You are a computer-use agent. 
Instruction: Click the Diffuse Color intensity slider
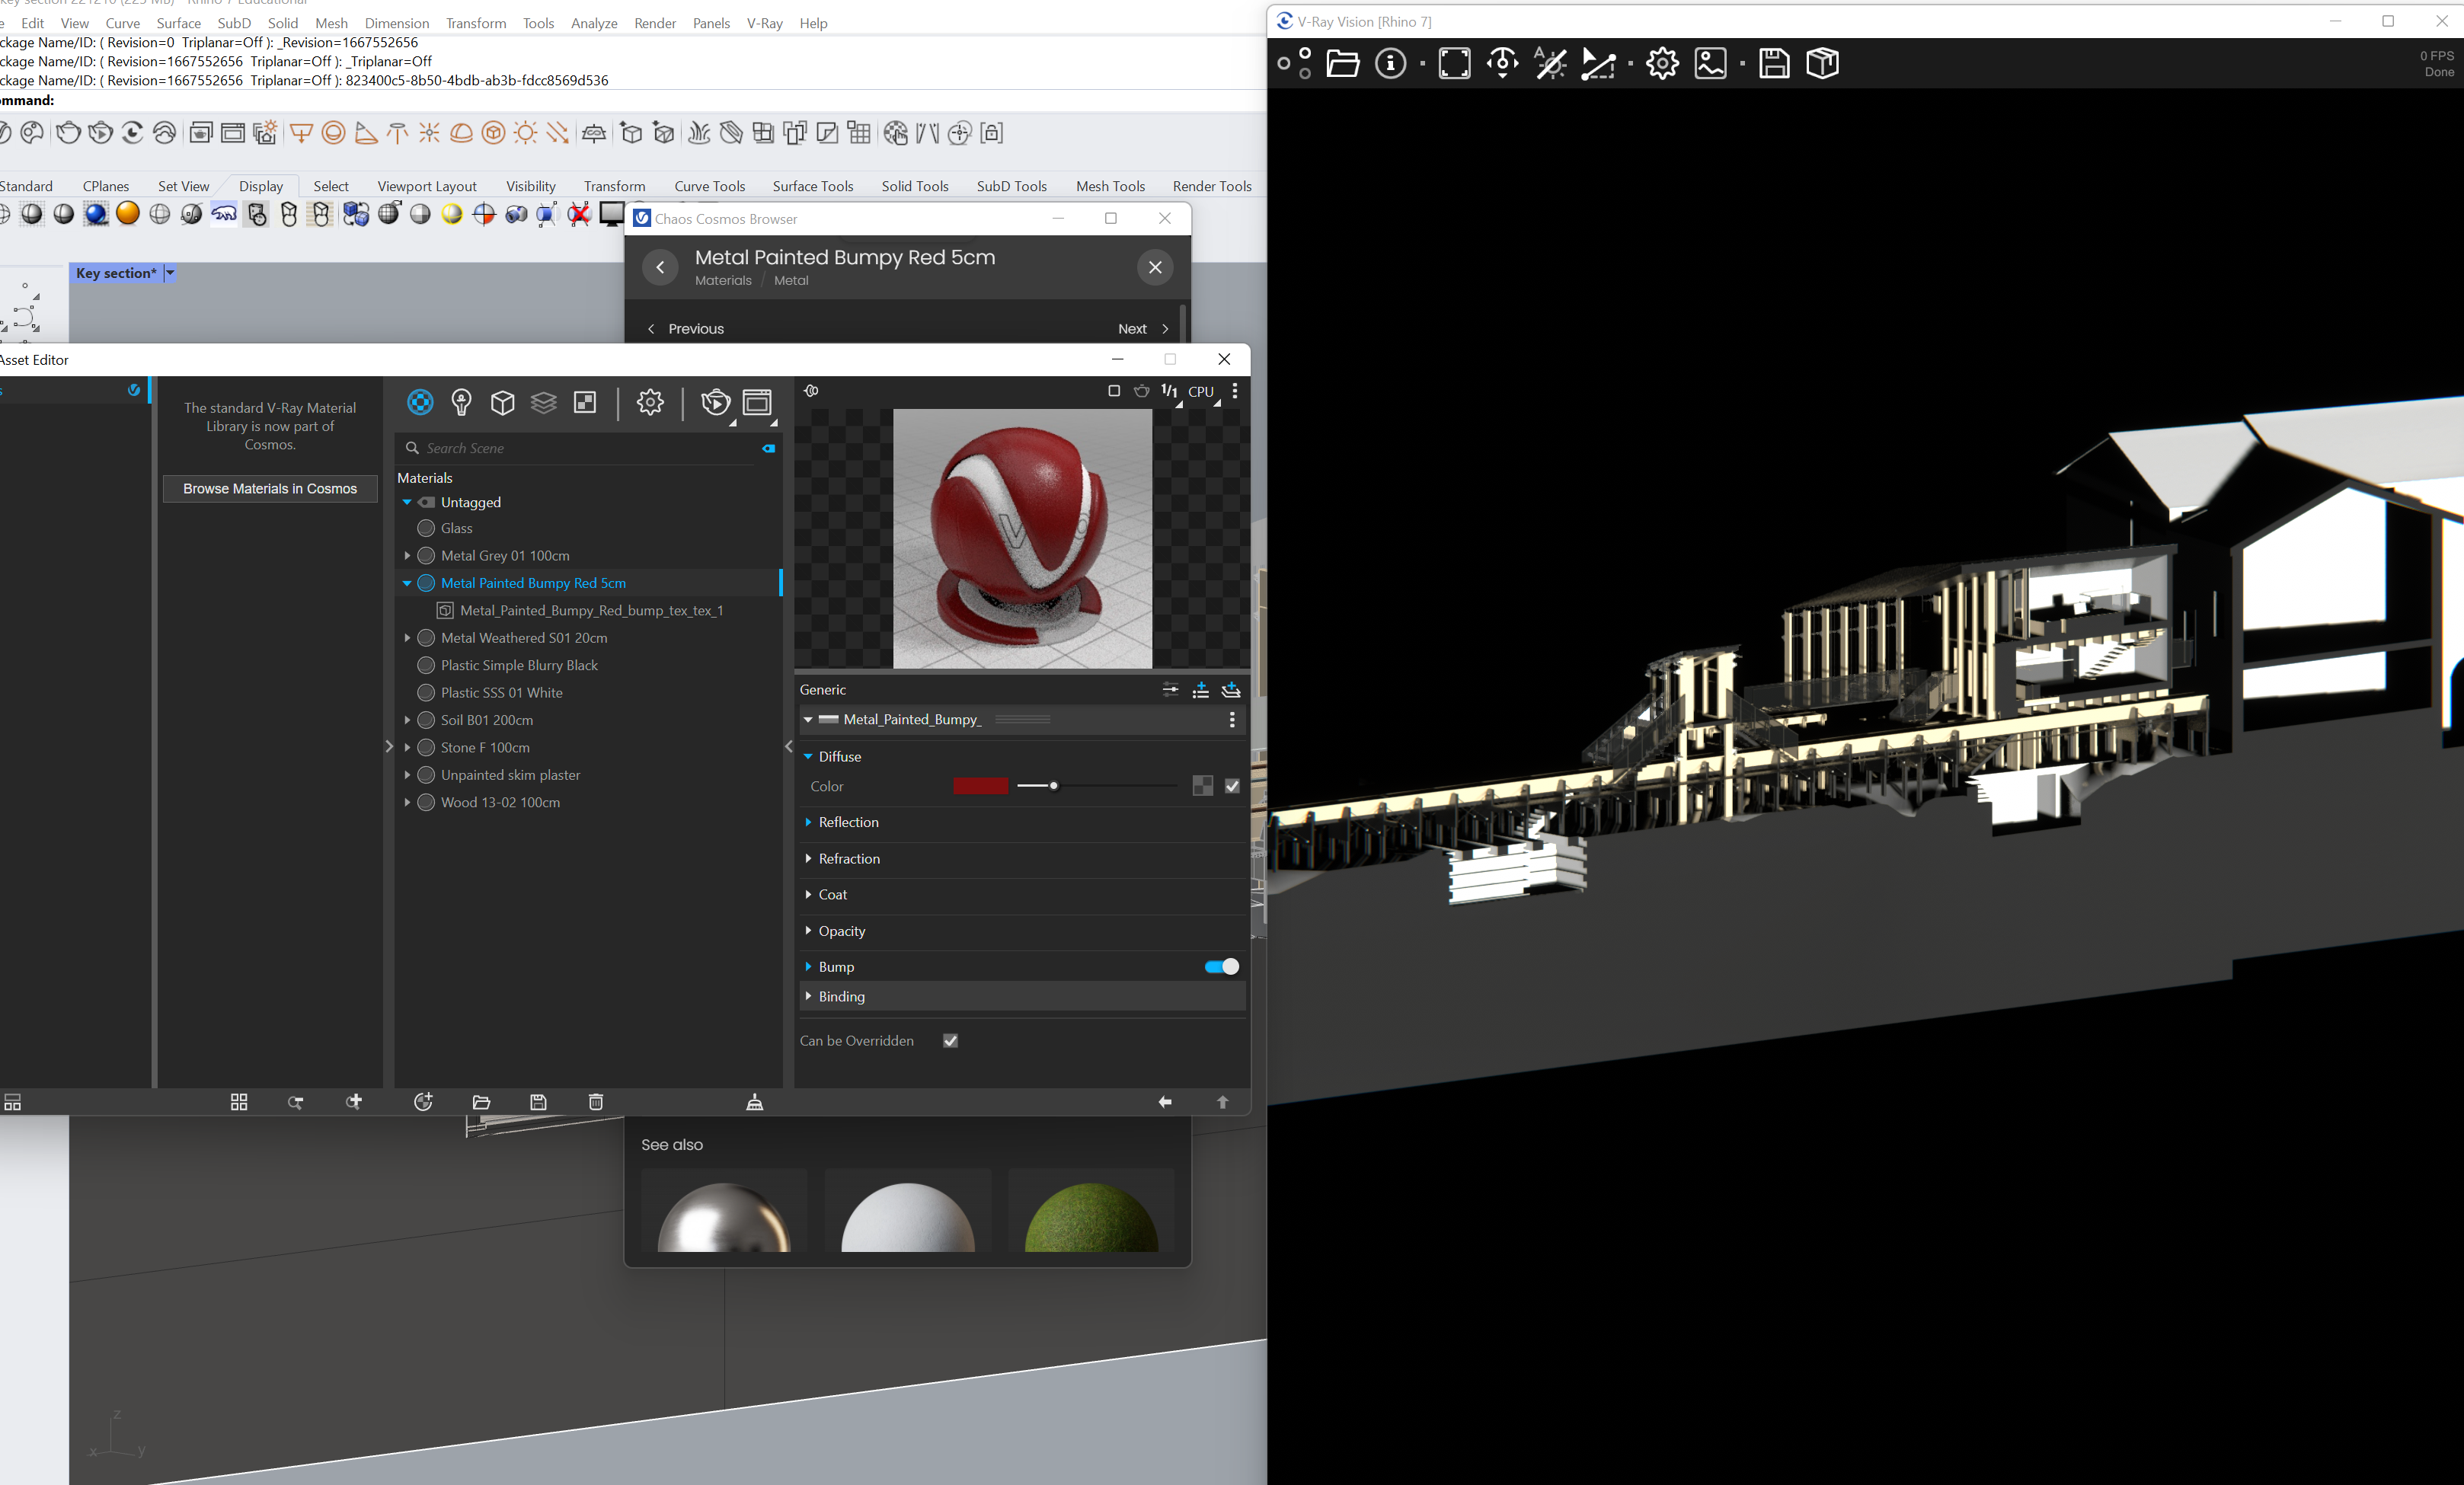[1096, 786]
